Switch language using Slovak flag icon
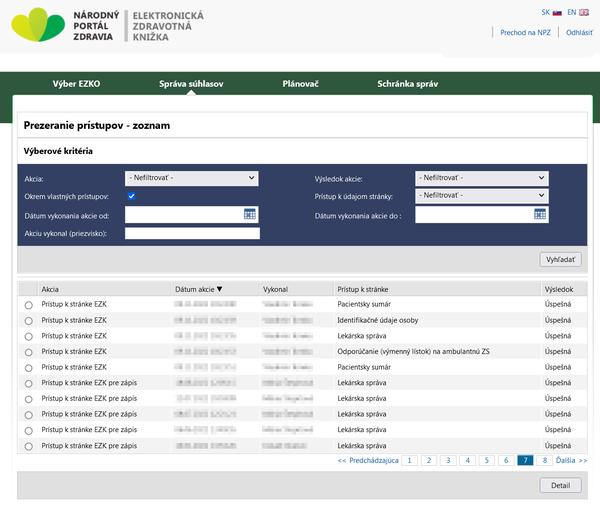 (x=557, y=13)
